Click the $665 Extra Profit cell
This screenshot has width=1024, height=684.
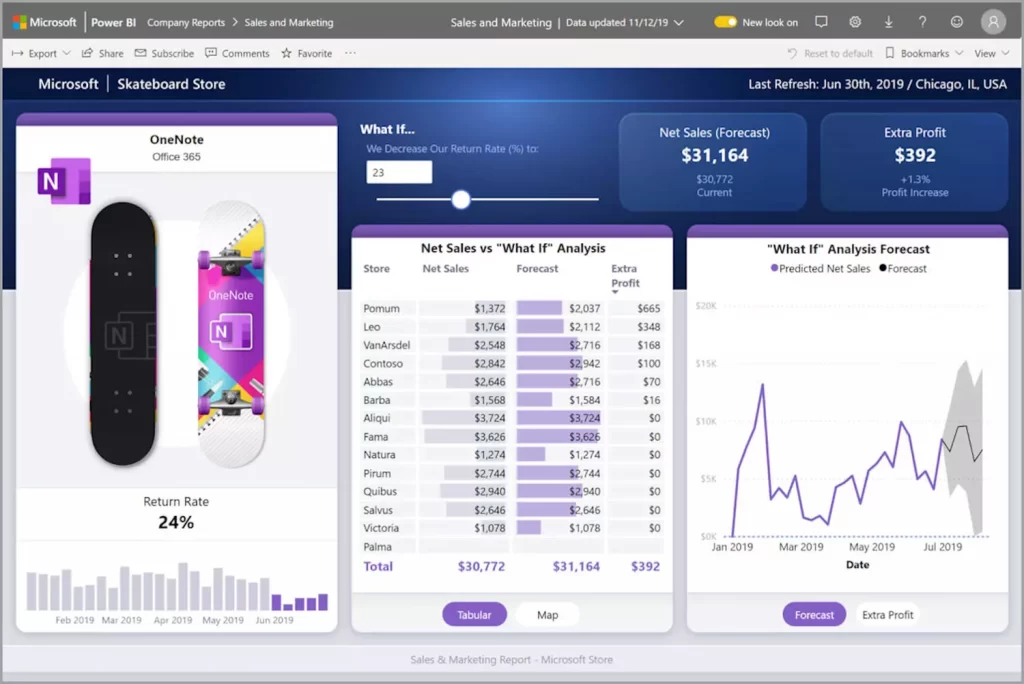[x=648, y=308]
